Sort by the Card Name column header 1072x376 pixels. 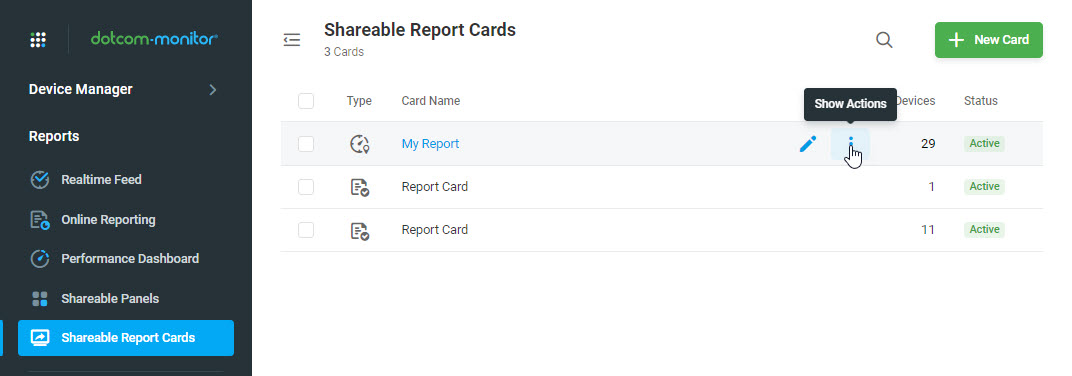431,101
